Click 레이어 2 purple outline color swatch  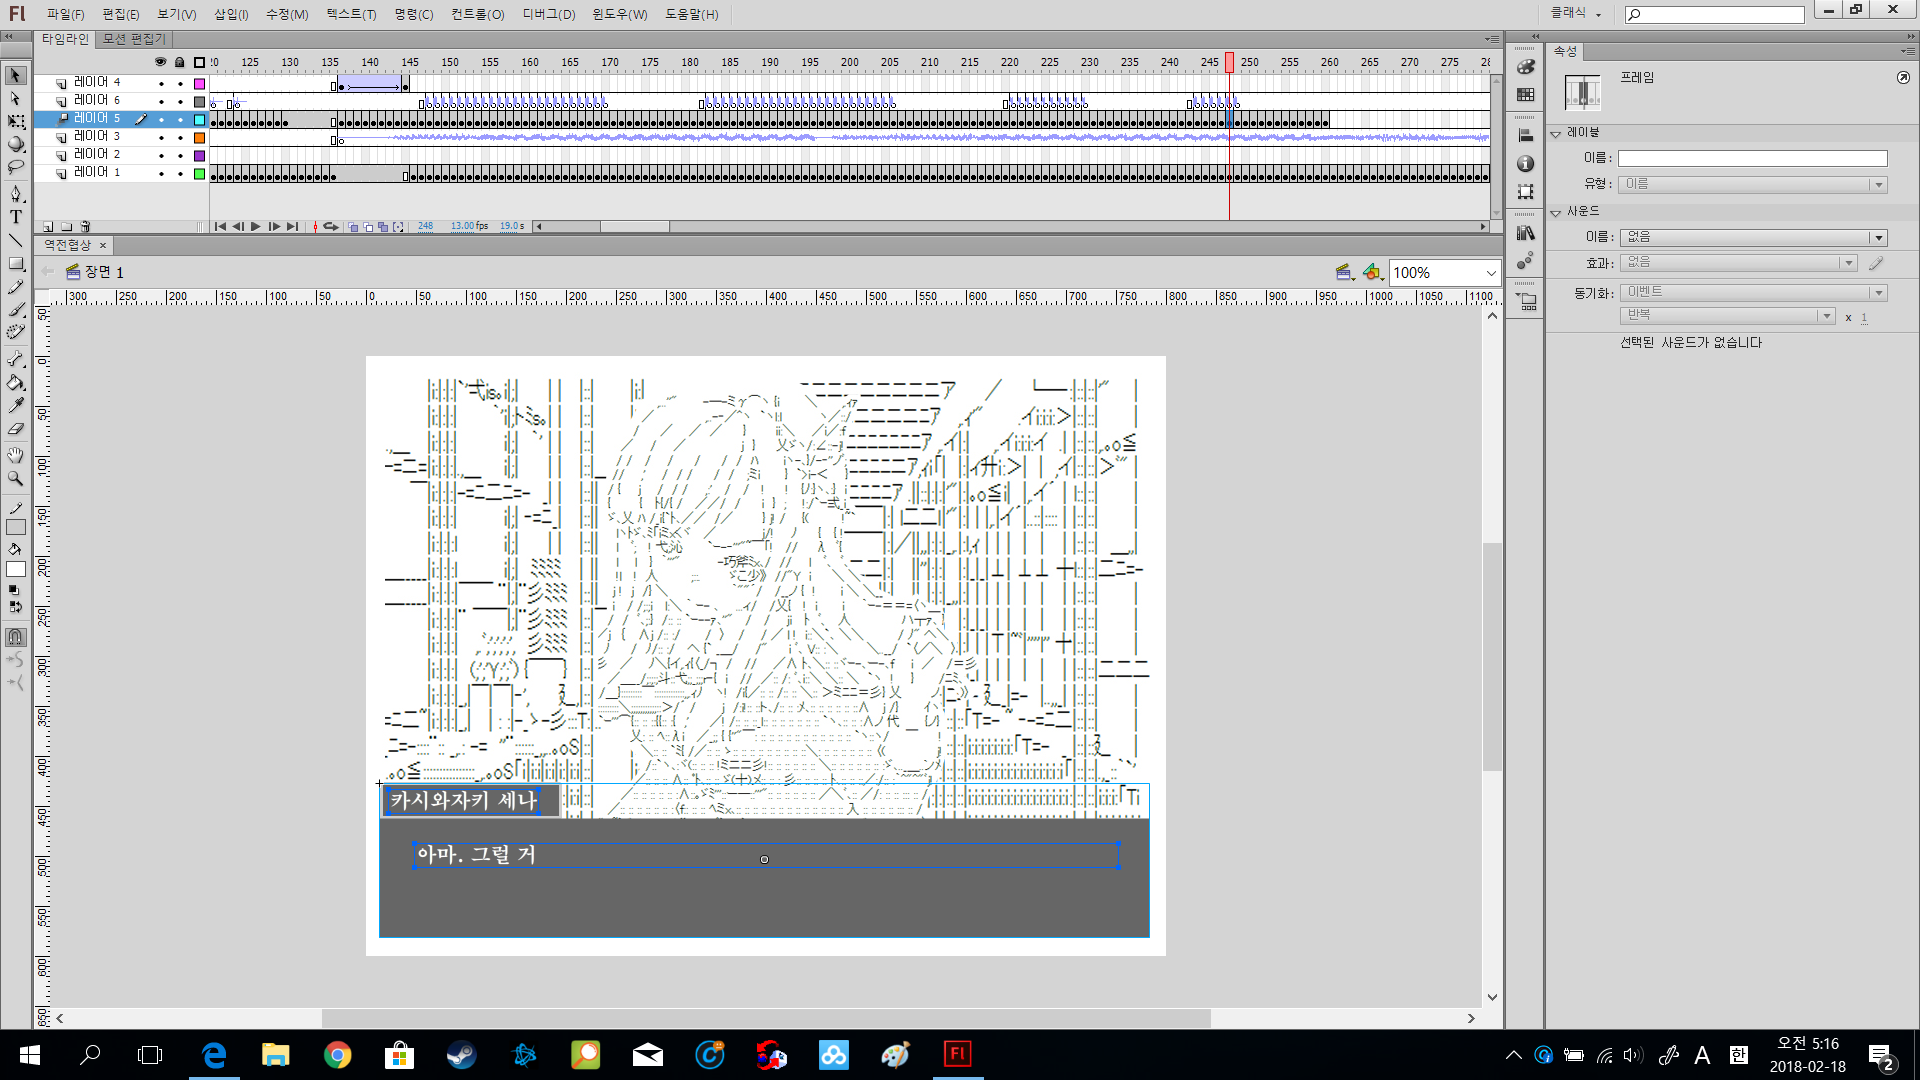tap(199, 155)
